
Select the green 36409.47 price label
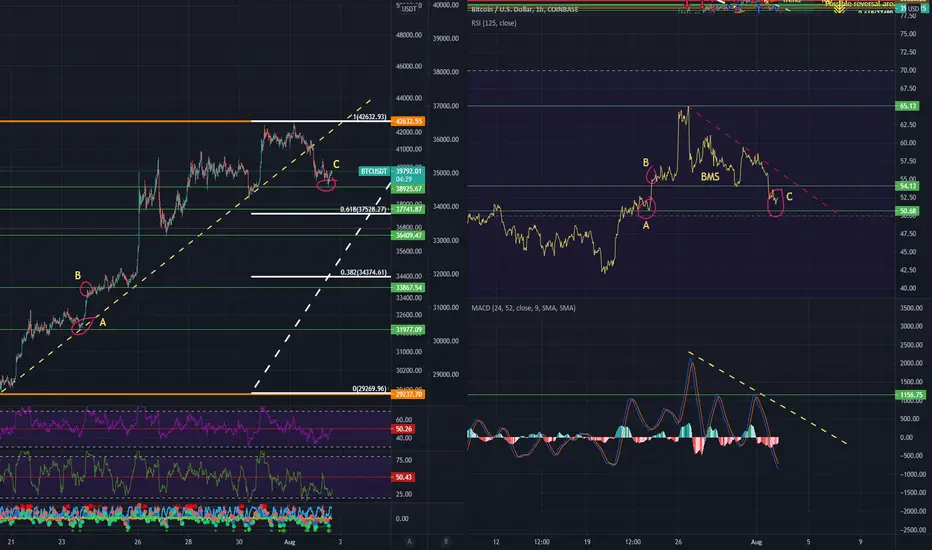pyautogui.click(x=408, y=235)
